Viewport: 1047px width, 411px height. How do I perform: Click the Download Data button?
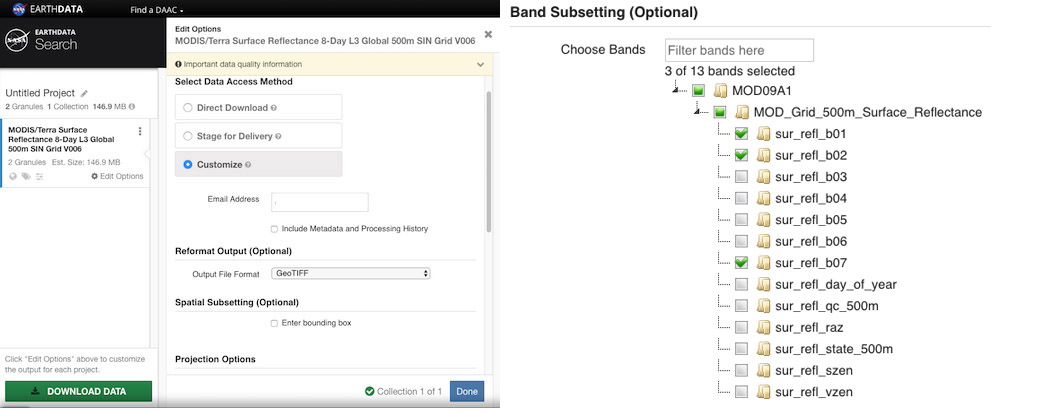pyautogui.click(x=78, y=391)
